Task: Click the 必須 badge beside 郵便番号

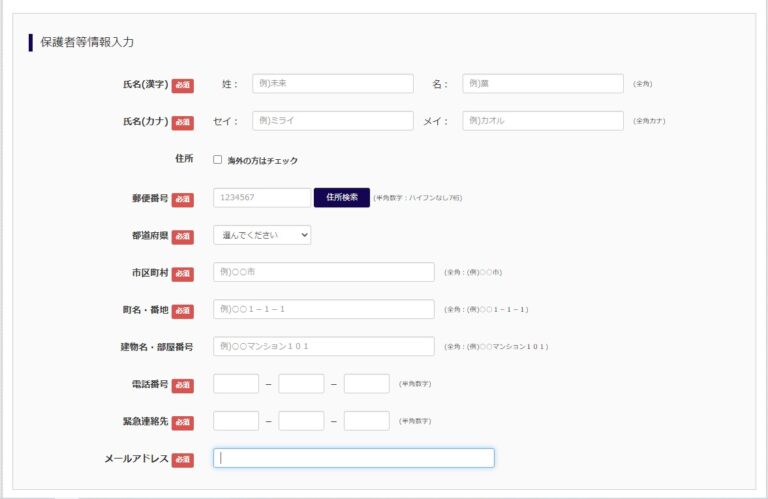Action: point(183,199)
